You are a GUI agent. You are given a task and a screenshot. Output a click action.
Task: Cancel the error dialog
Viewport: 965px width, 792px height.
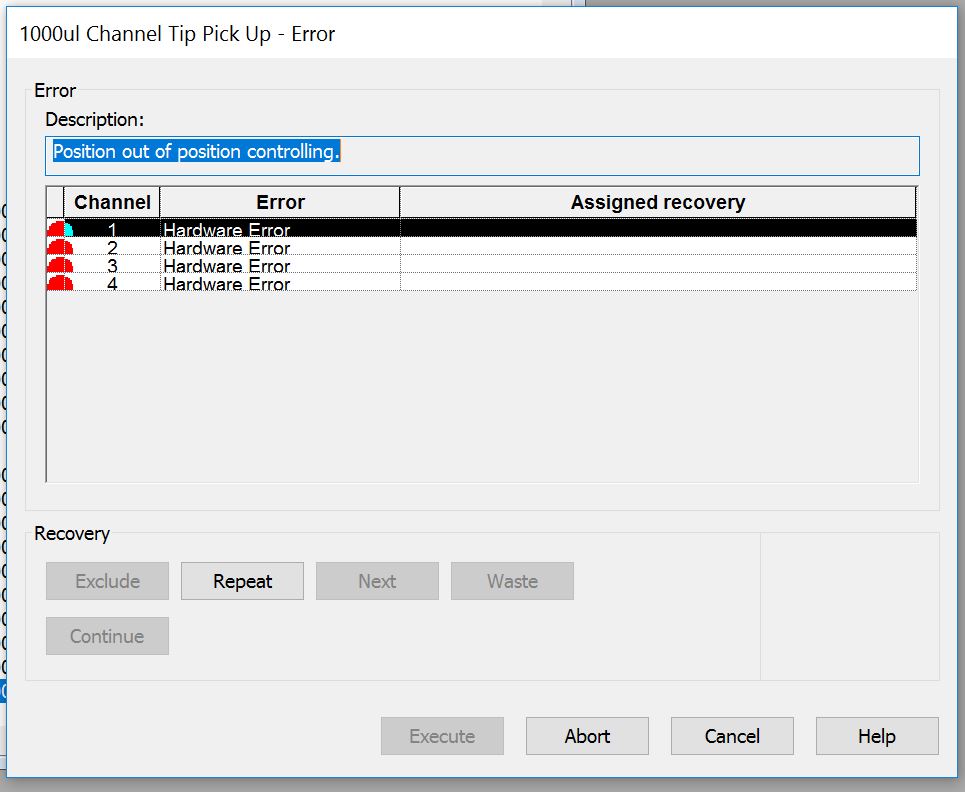[x=732, y=736]
